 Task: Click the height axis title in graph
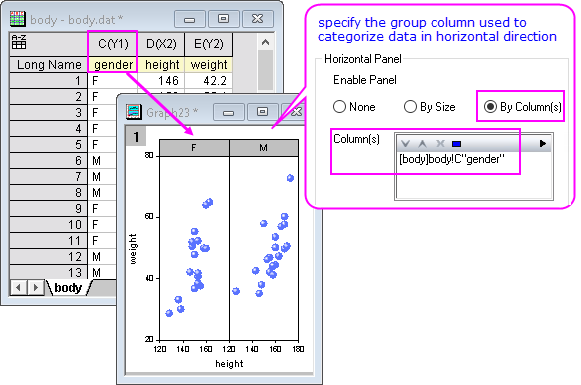tap(229, 364)
